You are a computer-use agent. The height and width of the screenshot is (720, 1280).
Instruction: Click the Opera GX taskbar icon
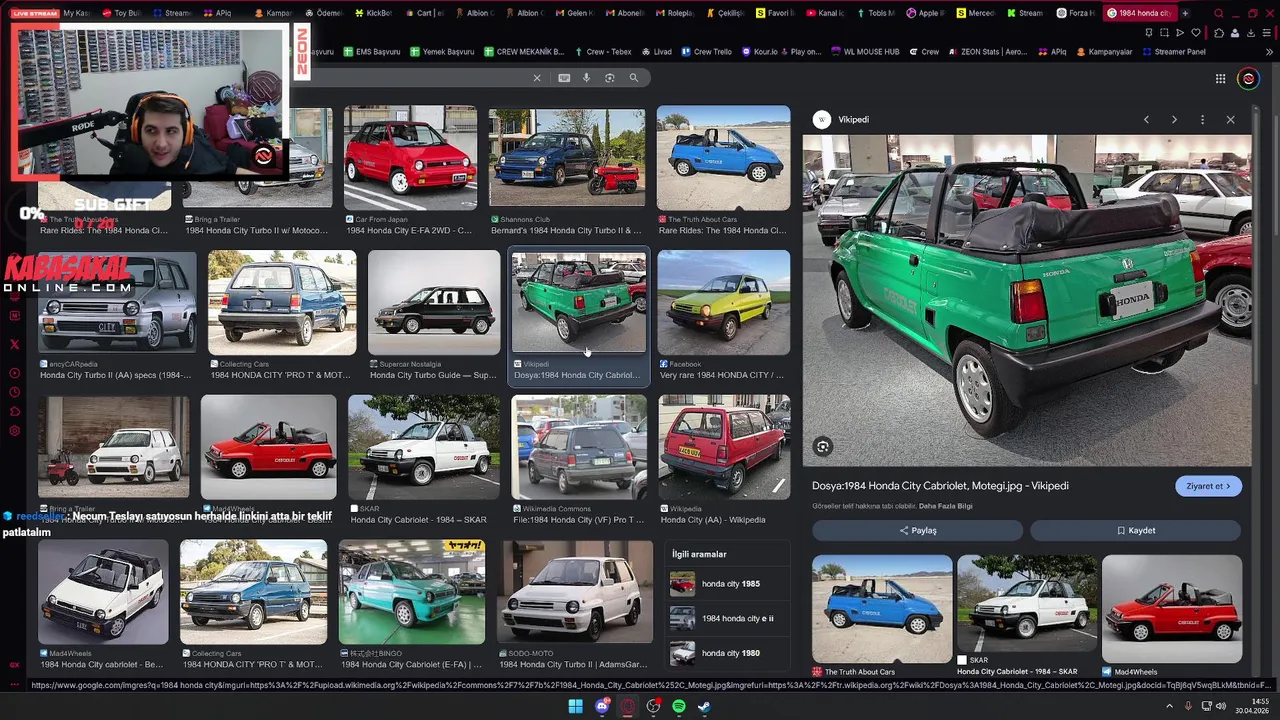tap(628, 707)
